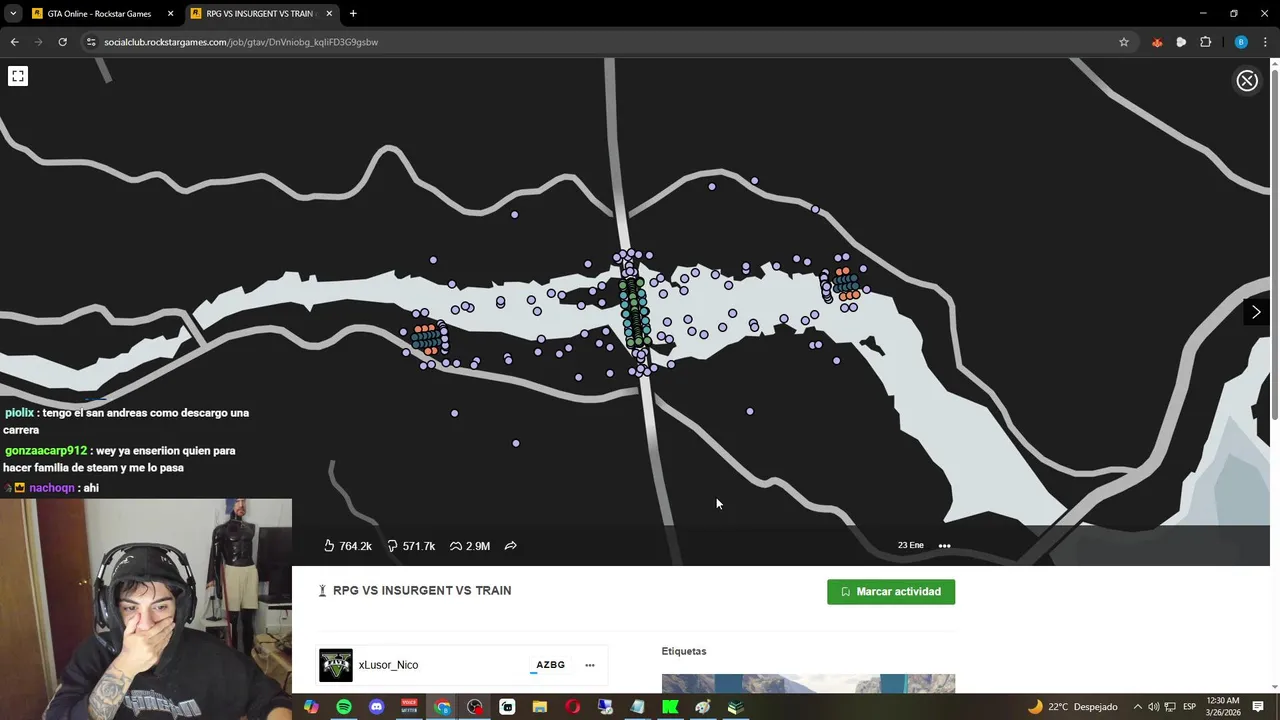This screenshot has height=720, width=1280.
Task: Click the Marcar actividad button
Action: (x=891, y=592)
